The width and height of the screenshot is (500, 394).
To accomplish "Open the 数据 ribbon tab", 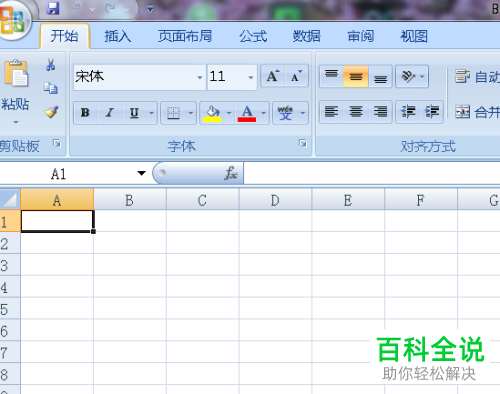I will pos(306,36).
